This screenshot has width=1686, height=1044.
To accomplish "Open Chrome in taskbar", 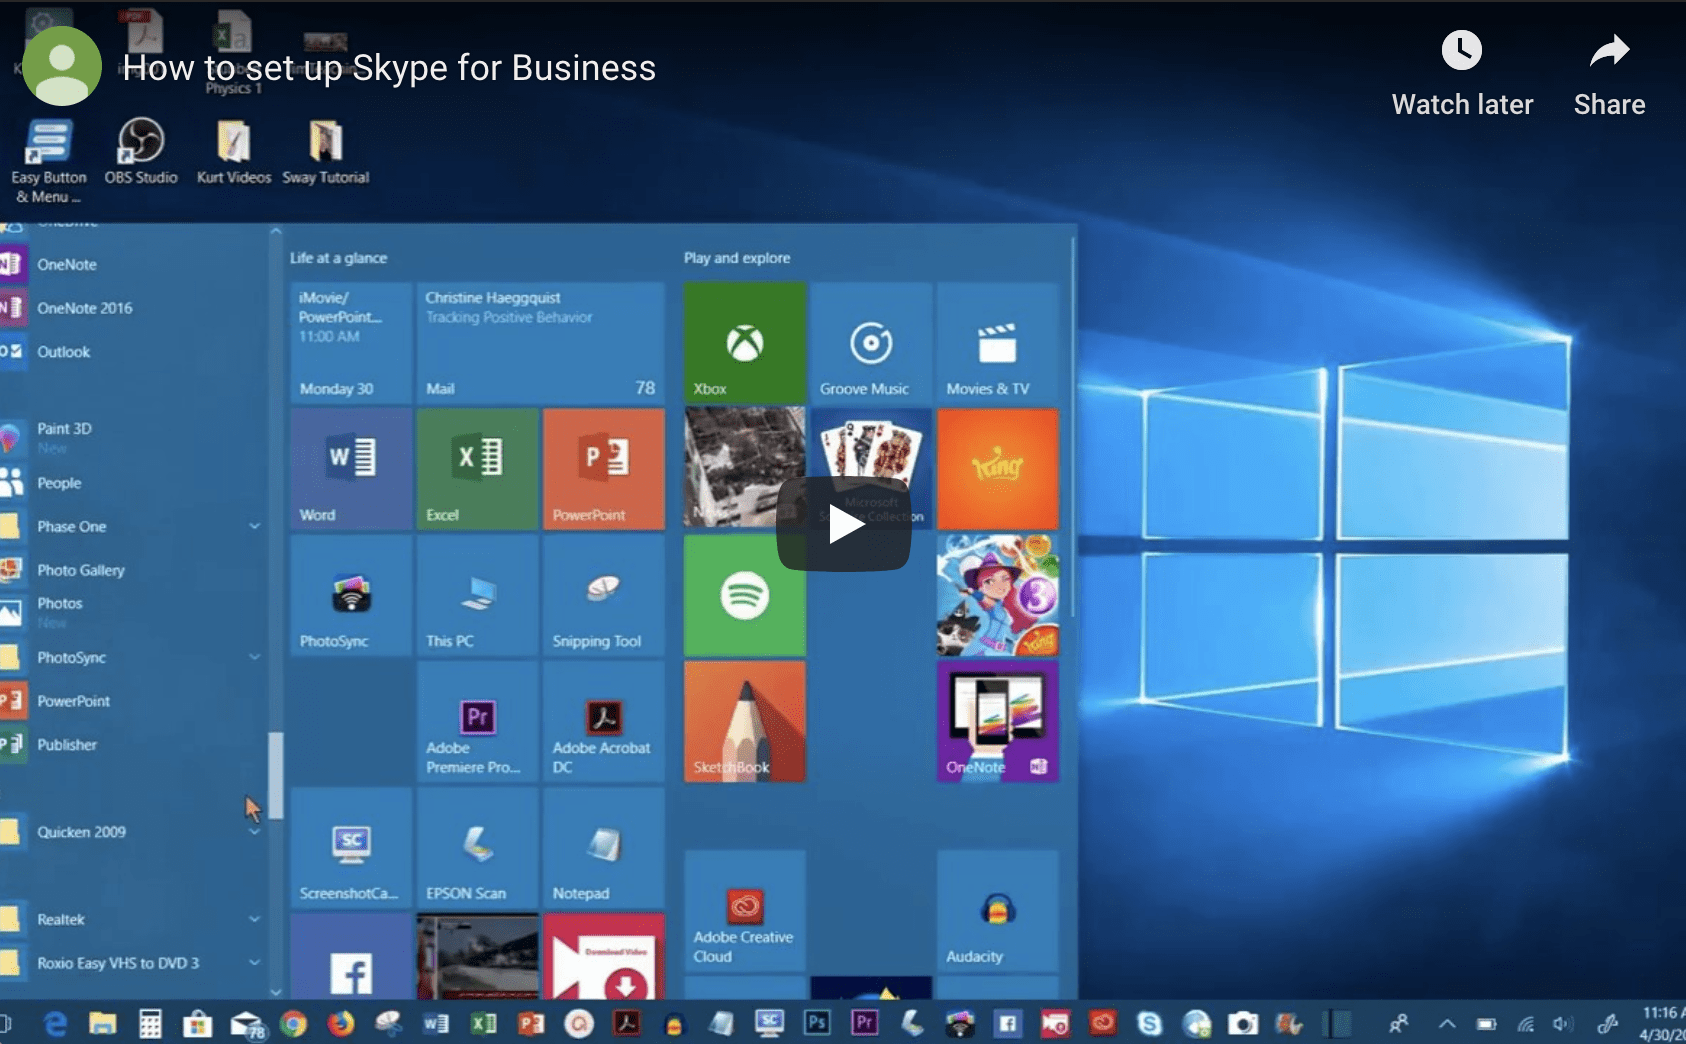I will pos(293,1023).
